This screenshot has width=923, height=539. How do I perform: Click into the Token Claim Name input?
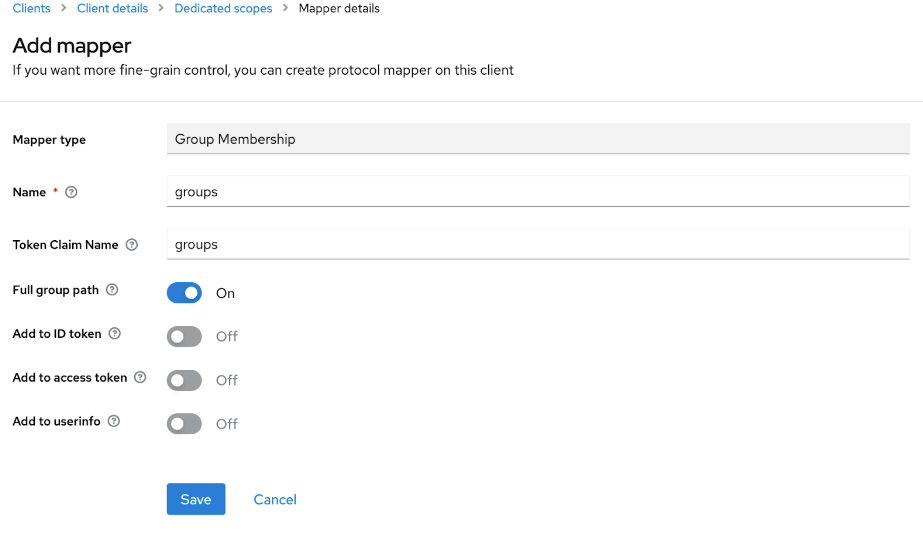pos(538,244)
